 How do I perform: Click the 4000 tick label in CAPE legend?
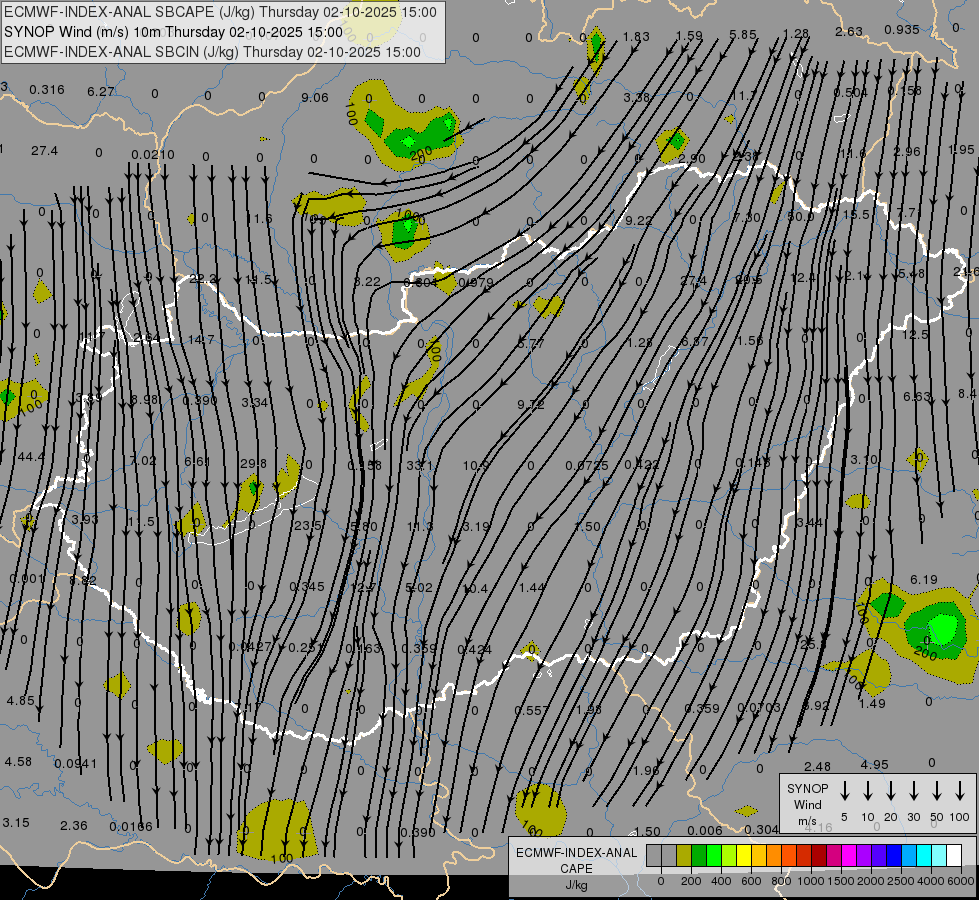(932, 881)
